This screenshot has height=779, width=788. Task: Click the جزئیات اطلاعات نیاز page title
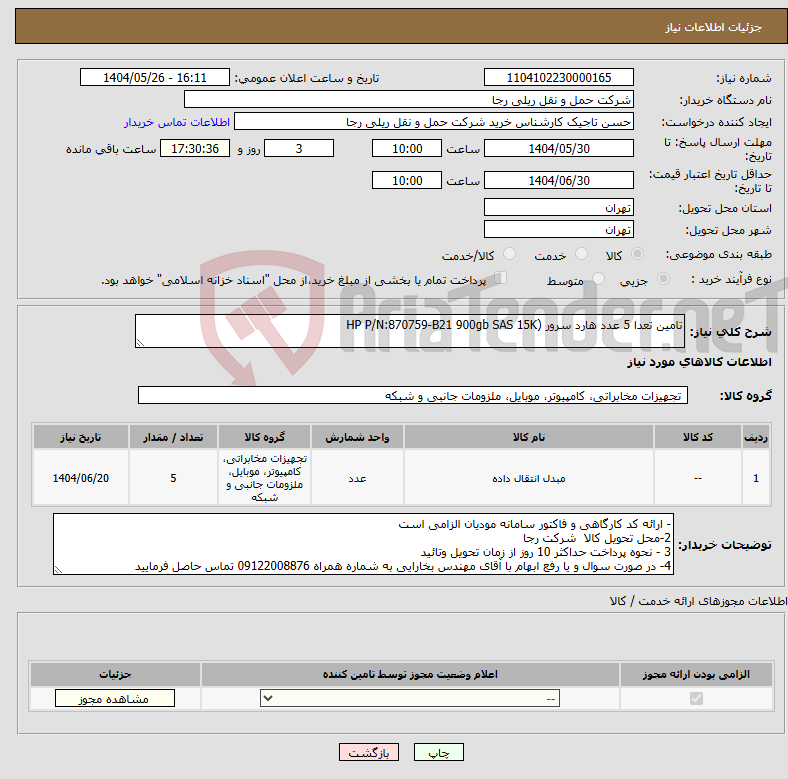tap(714, 27)
